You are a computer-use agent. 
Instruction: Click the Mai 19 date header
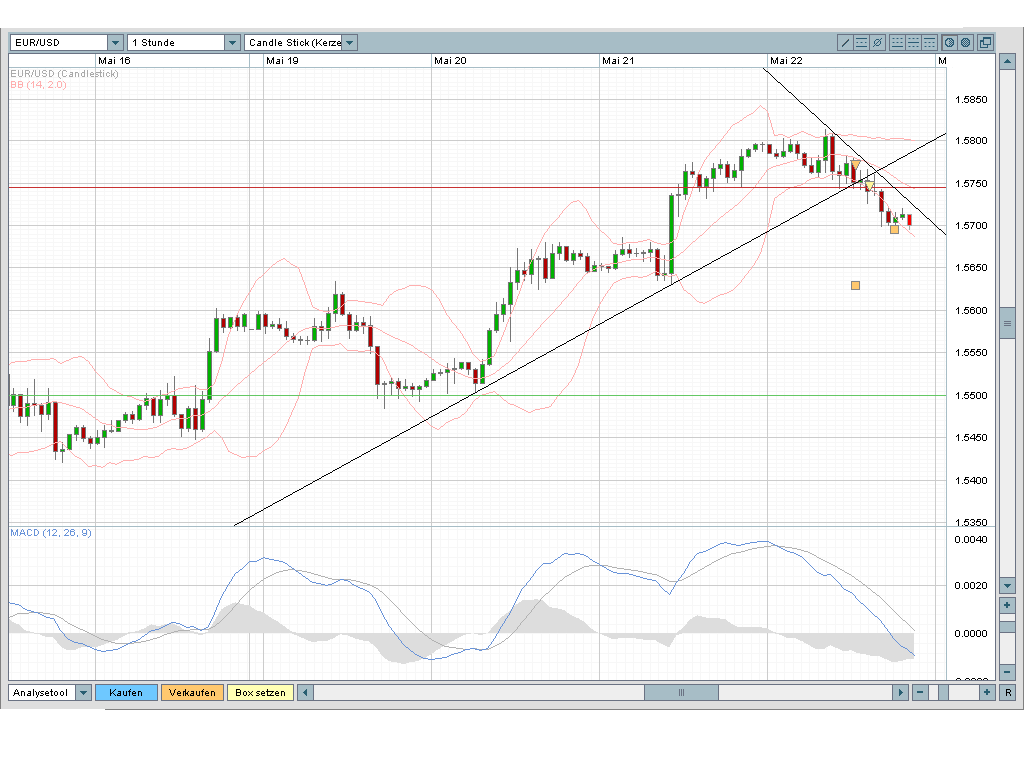282,61
